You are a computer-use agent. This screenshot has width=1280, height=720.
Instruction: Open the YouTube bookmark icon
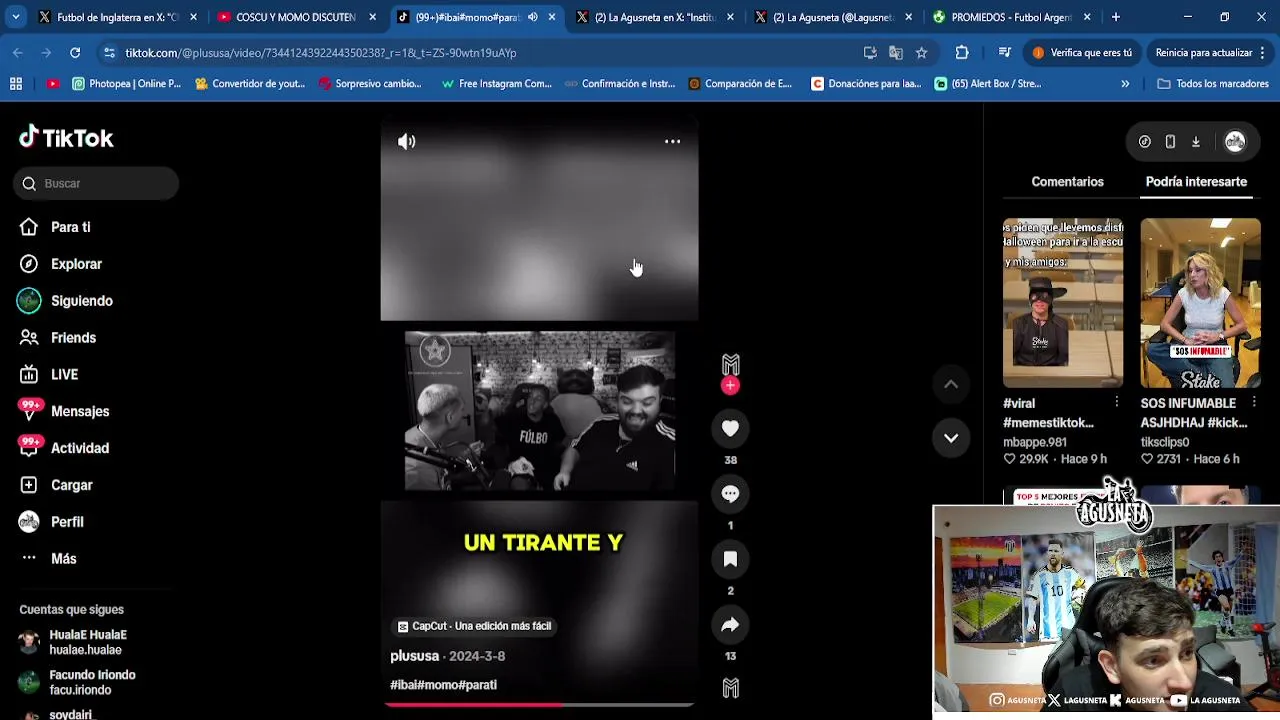pyautogui.click(x=53, y=84)
